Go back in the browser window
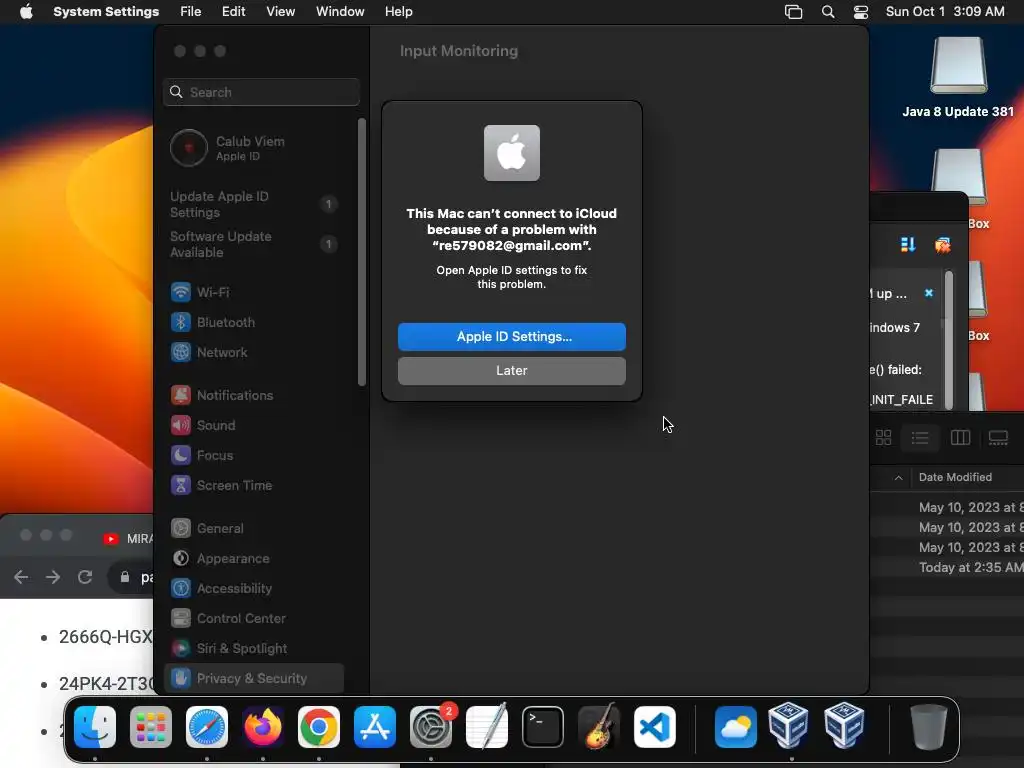 (21, 577)
